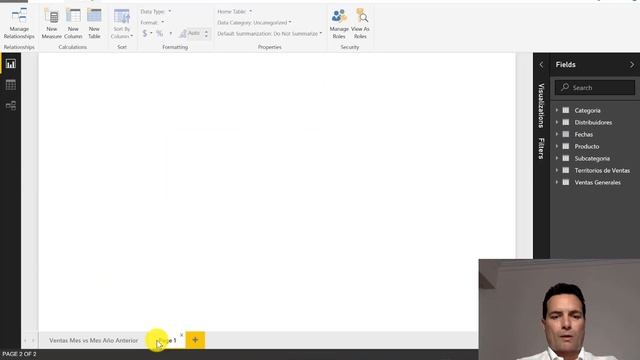This screenshot has width=640, height=360.
Task: Expand the Producto table
Action: (x=557, y=146)
